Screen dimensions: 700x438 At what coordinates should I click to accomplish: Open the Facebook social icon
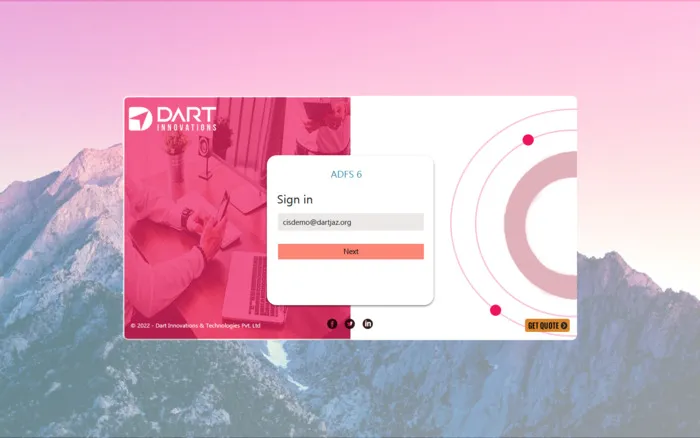[x=332, y=324]
